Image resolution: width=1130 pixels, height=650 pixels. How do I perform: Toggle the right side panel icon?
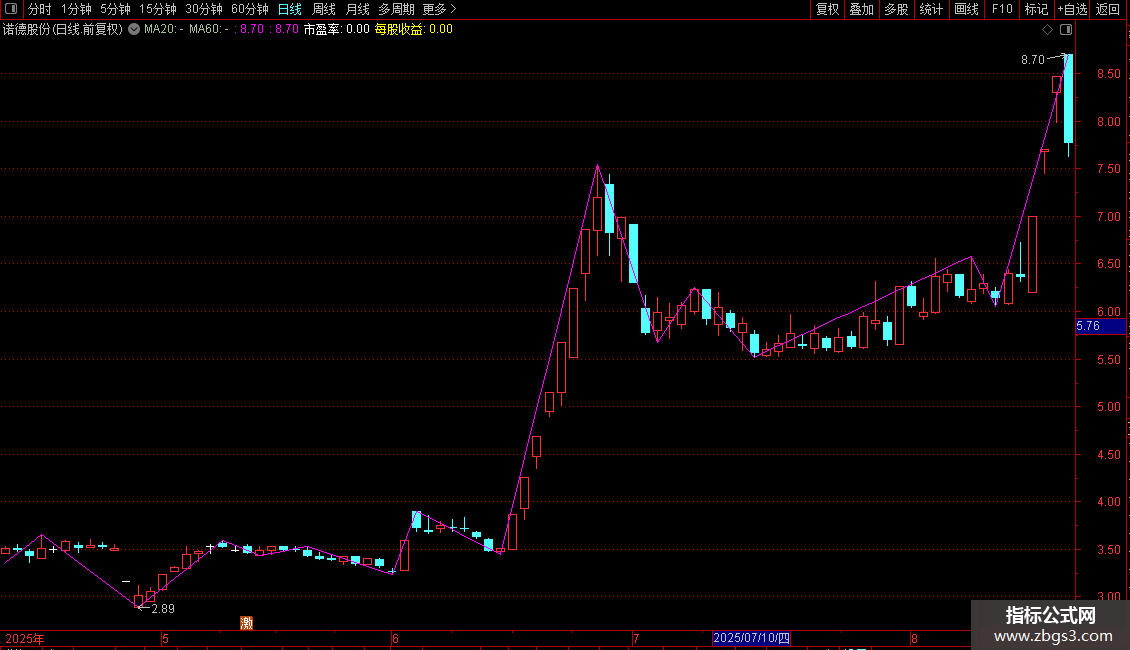[x=1066, y=30]
